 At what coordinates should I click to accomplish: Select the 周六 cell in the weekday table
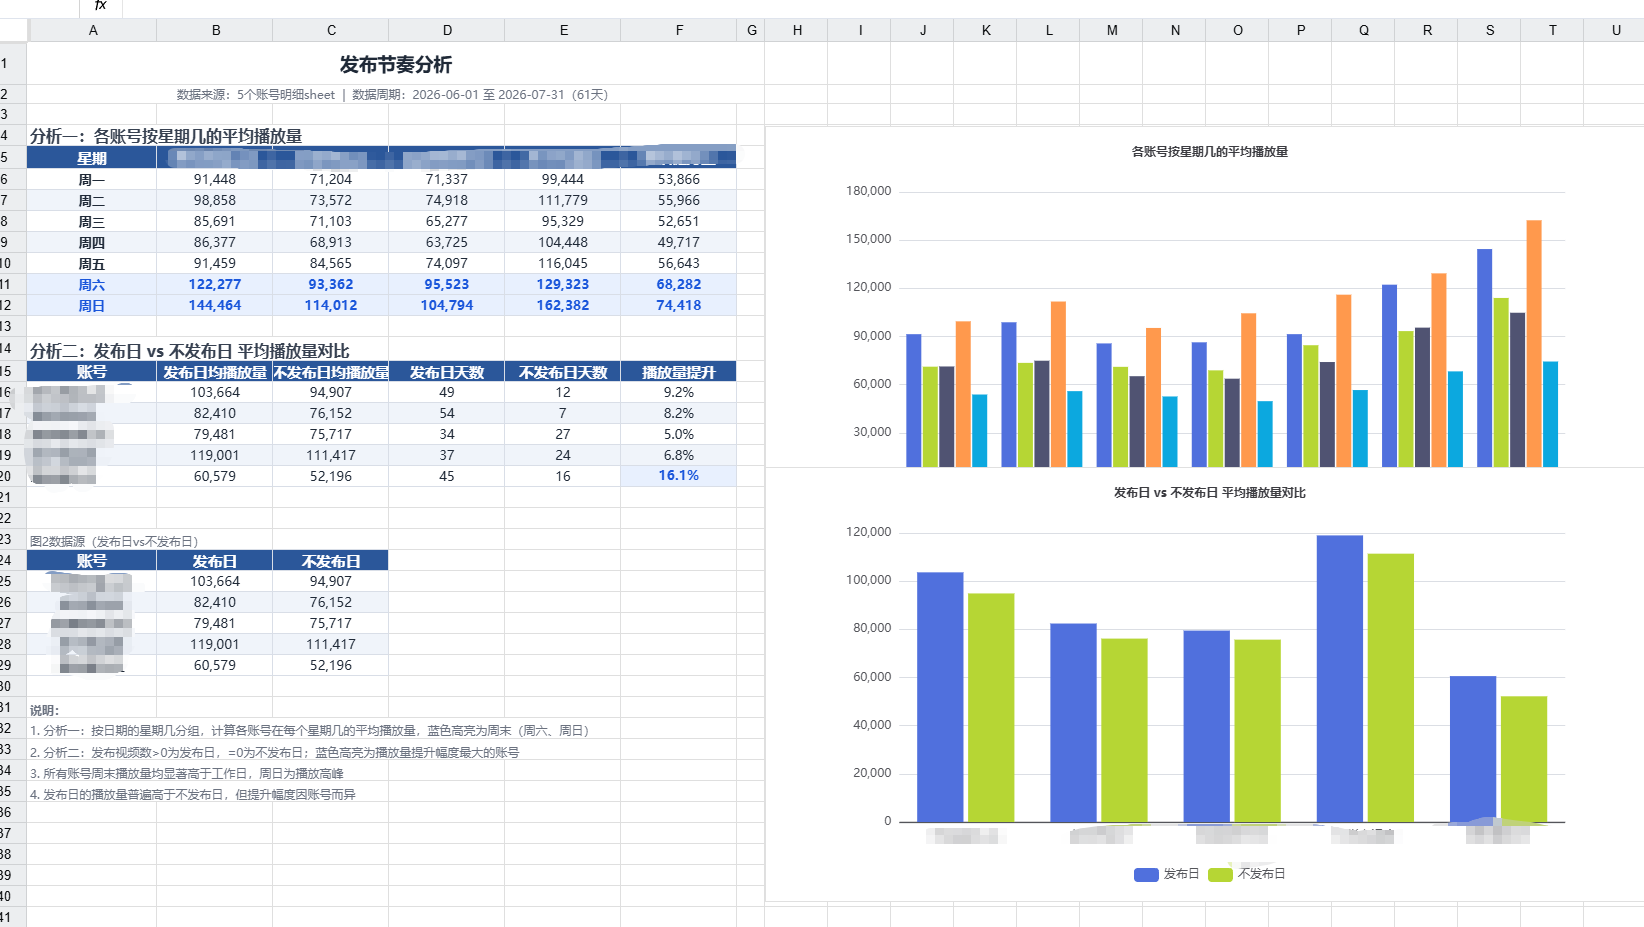tap(92, 285)
